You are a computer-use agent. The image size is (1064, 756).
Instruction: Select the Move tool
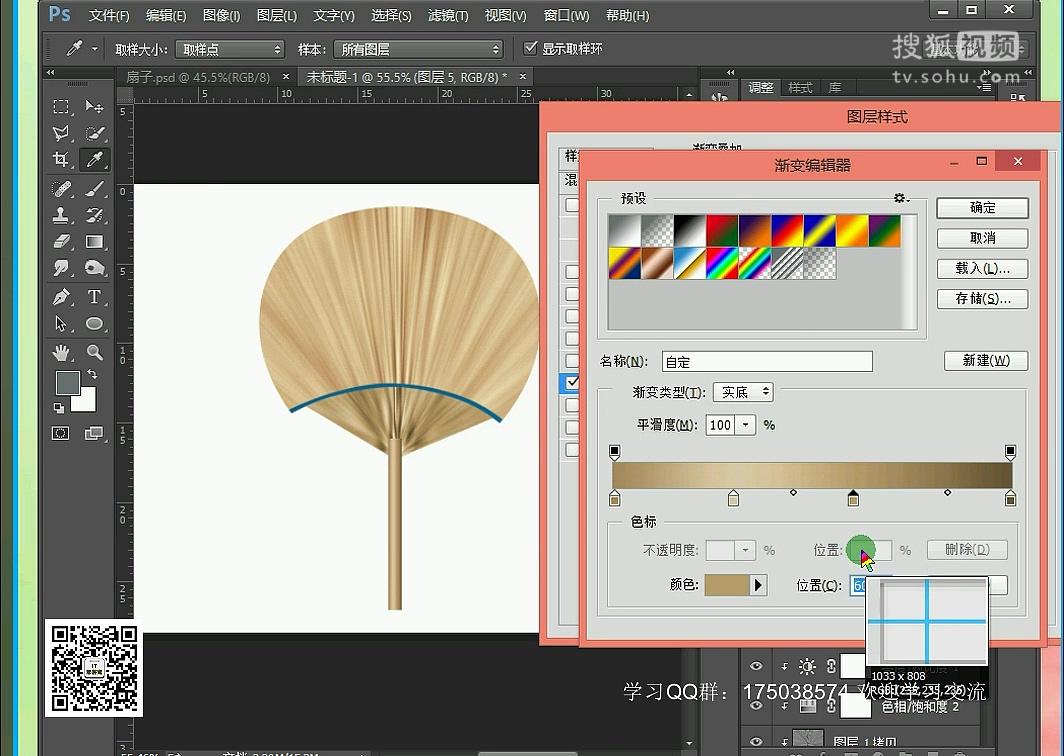tap(94, 107)
